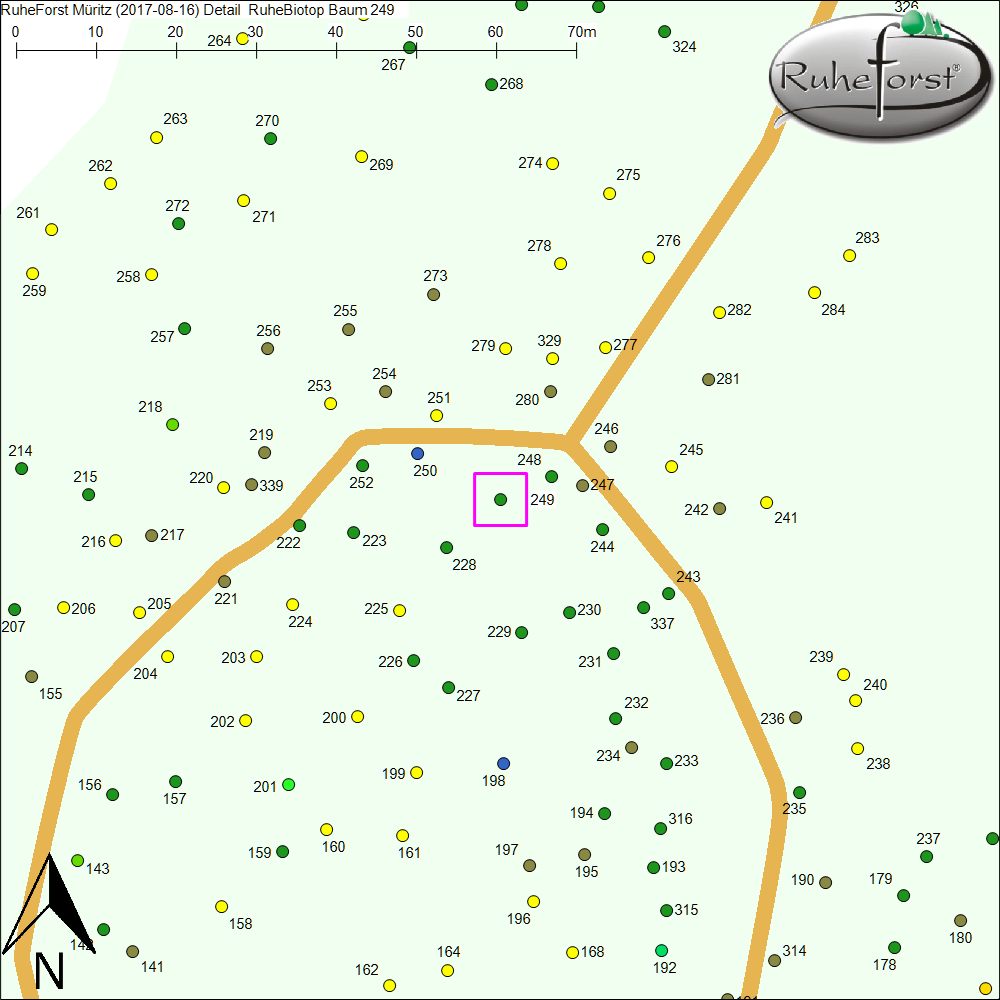Select light green tree marker 218
Screen dimensions: 1000x1000
click(172, 424)
